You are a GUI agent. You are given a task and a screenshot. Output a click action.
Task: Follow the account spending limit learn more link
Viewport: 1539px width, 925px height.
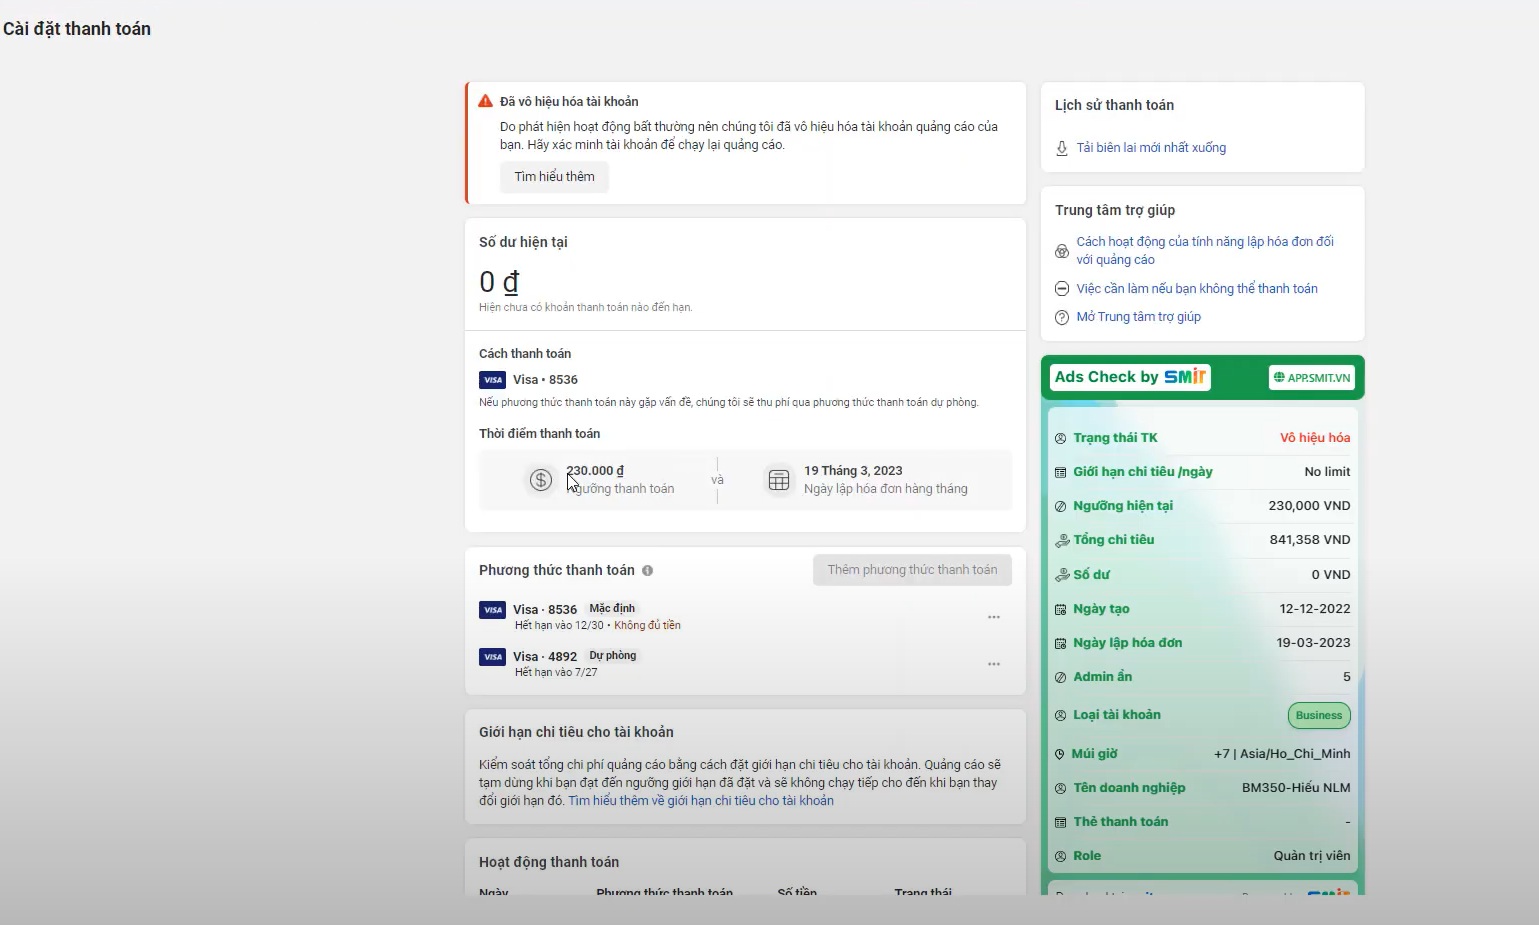700,801
